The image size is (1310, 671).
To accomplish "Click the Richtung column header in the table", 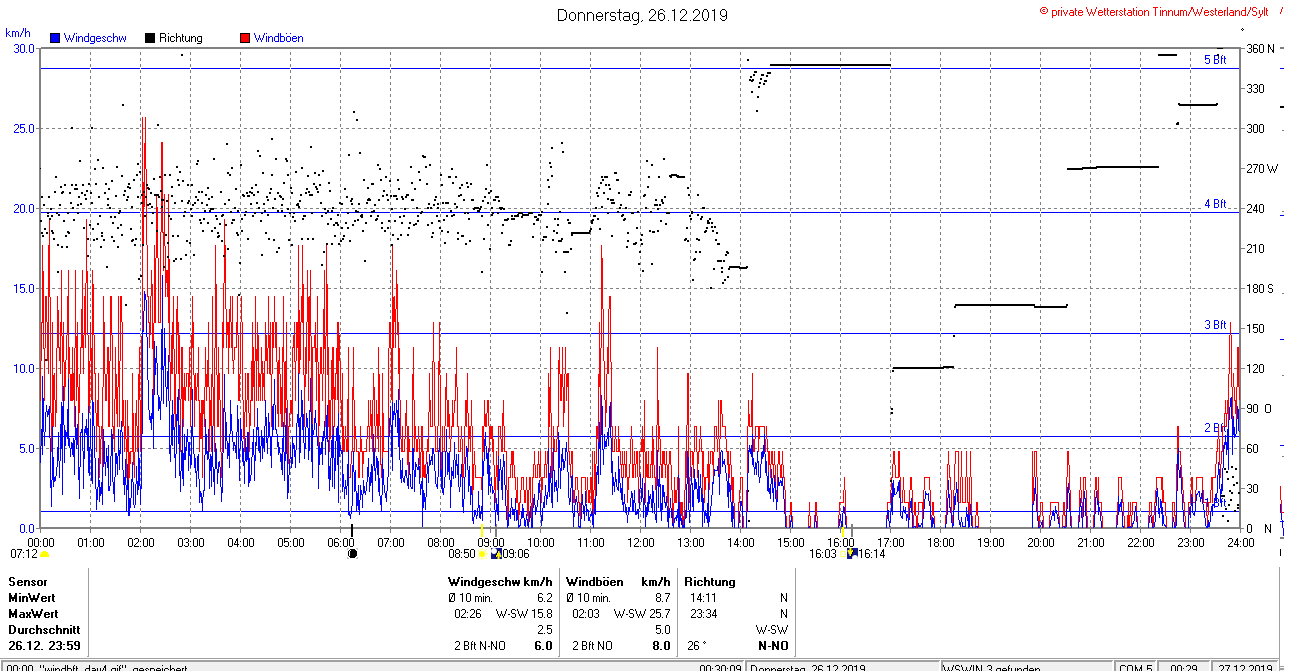I will [x=710, y=581].
